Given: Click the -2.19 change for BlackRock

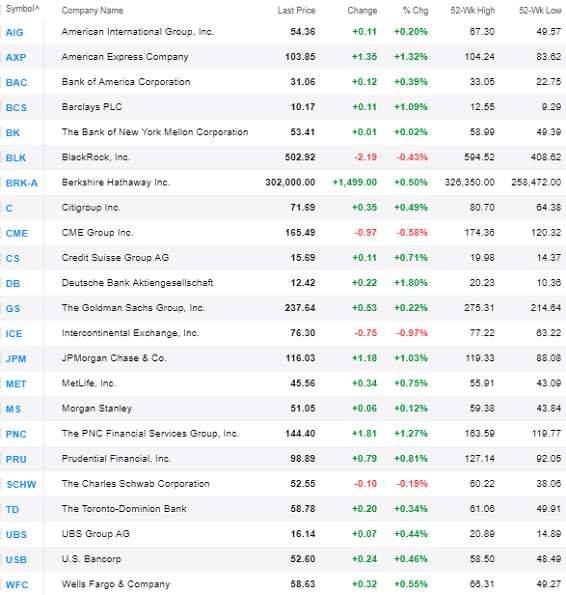Looking at the screenshot, I should point(366,157).
